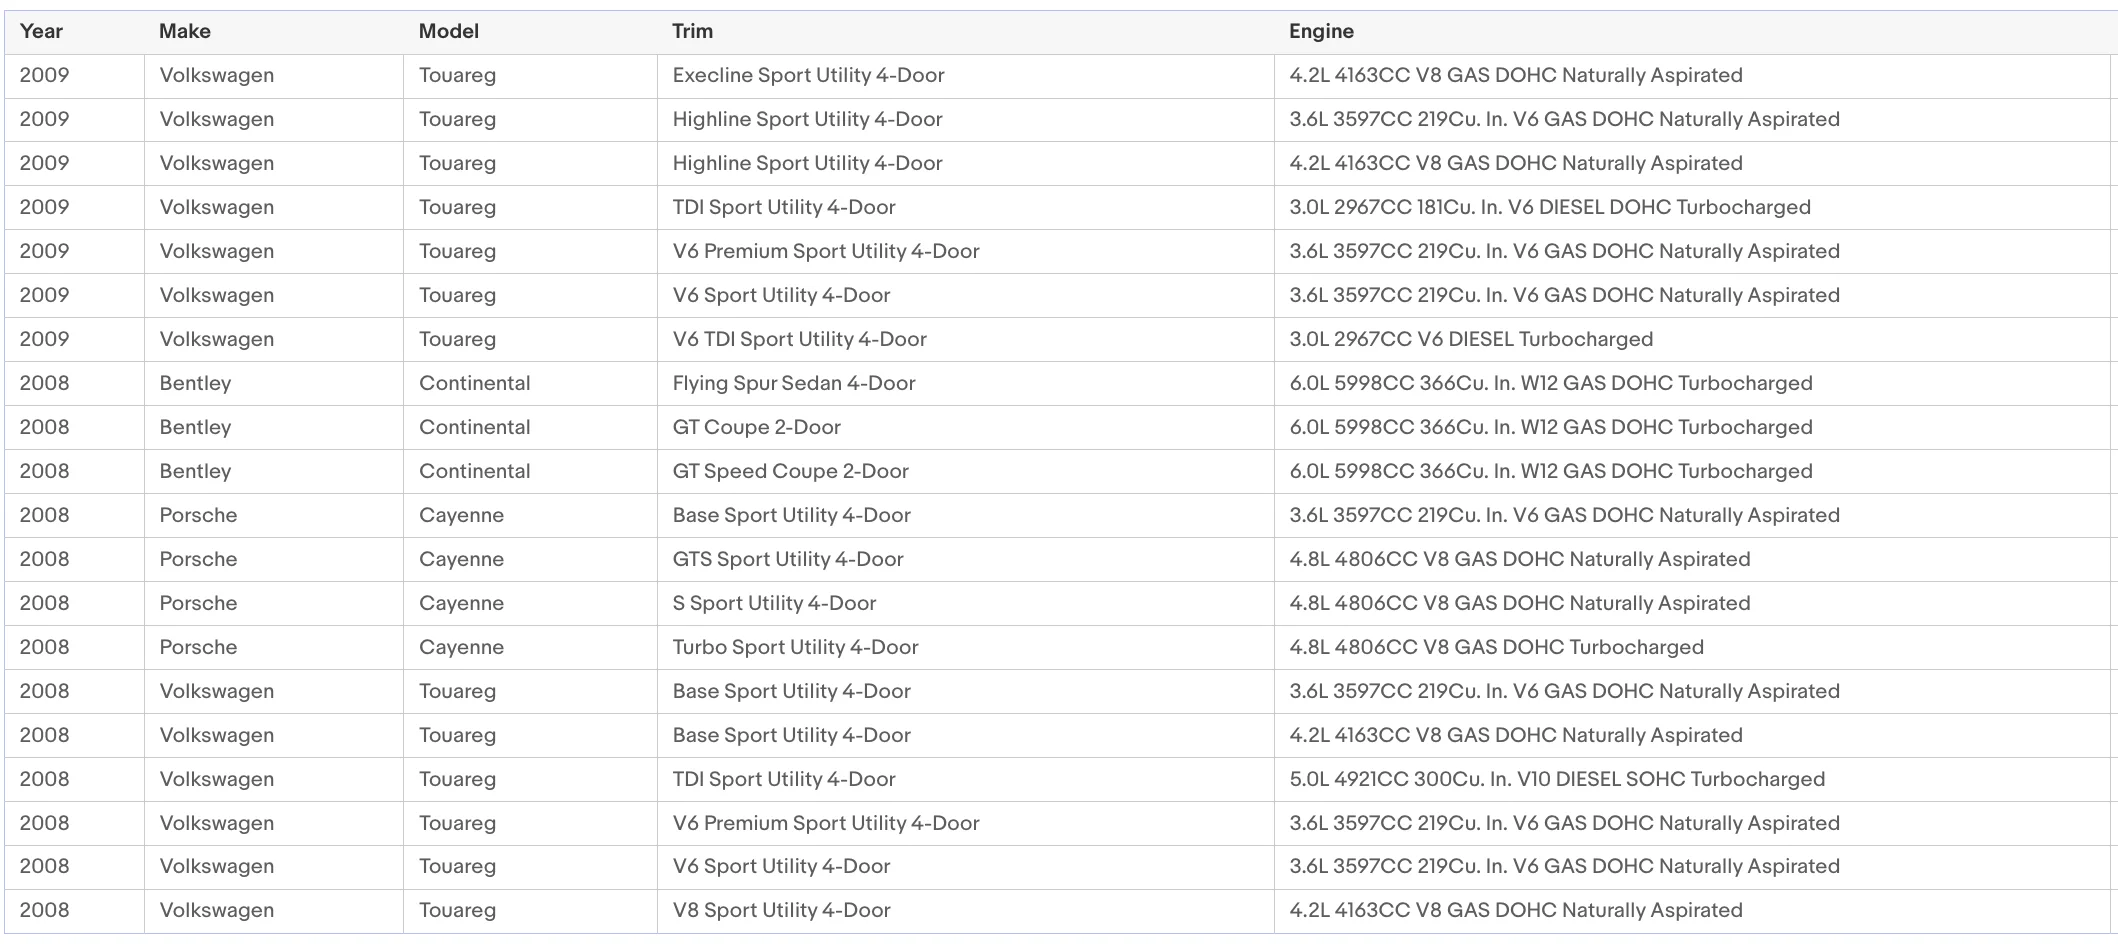Click the Porsche Cayenne Base Sport Utility cell
This screenshot has height=944, width=2118.
click(965, 516)
